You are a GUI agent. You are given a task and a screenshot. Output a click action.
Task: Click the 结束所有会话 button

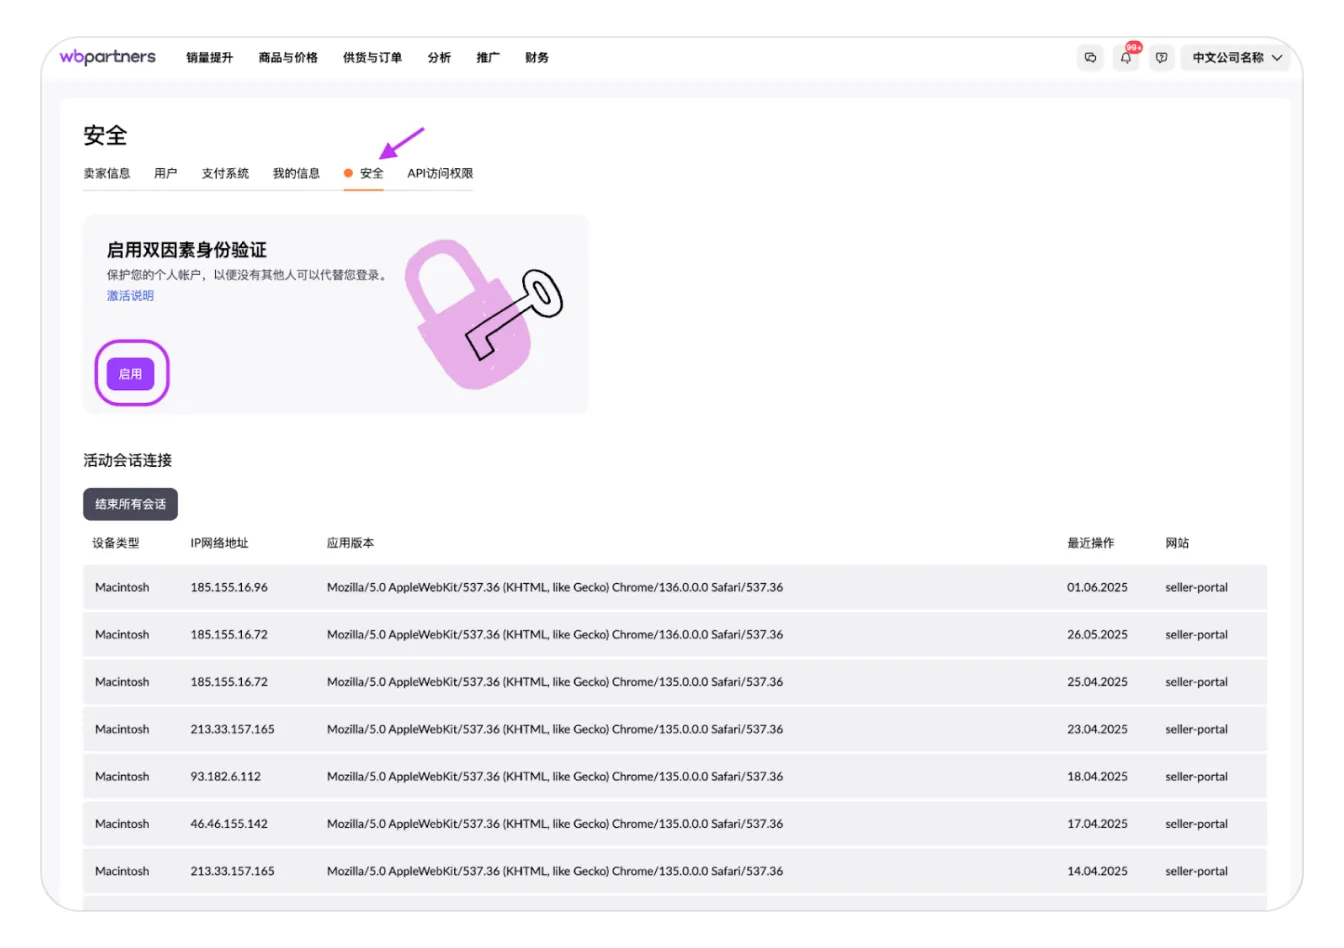130,504
